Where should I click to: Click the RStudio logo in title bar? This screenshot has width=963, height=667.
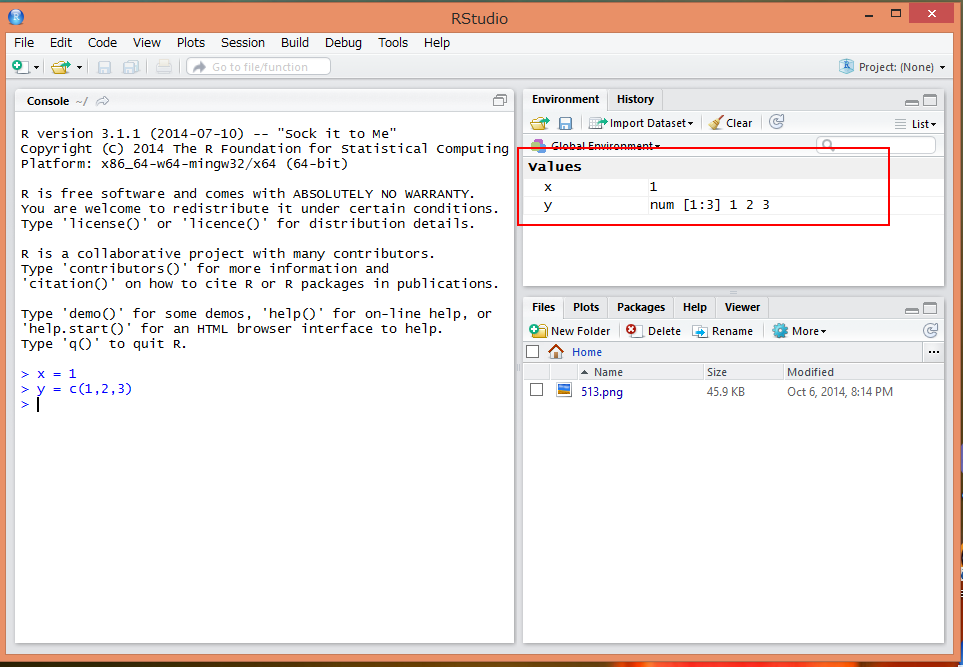tap(17, 17)
